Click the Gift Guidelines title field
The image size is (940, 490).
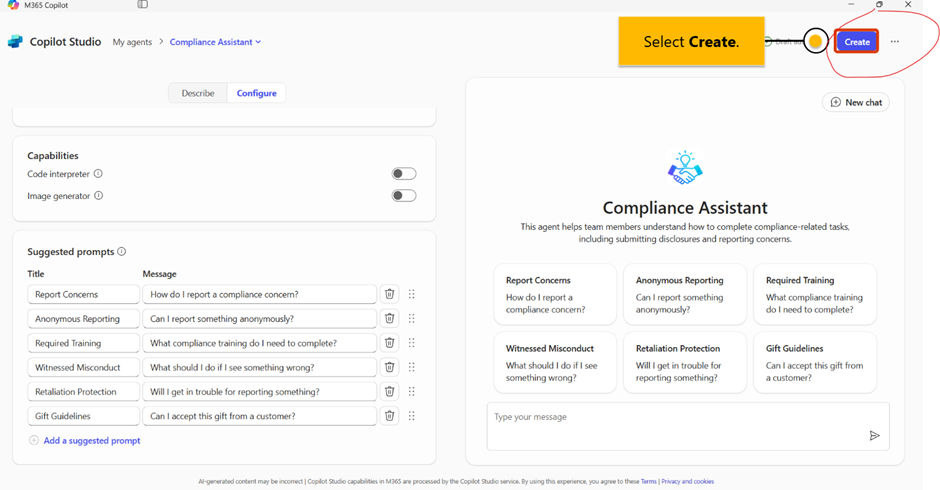(83, 416)
